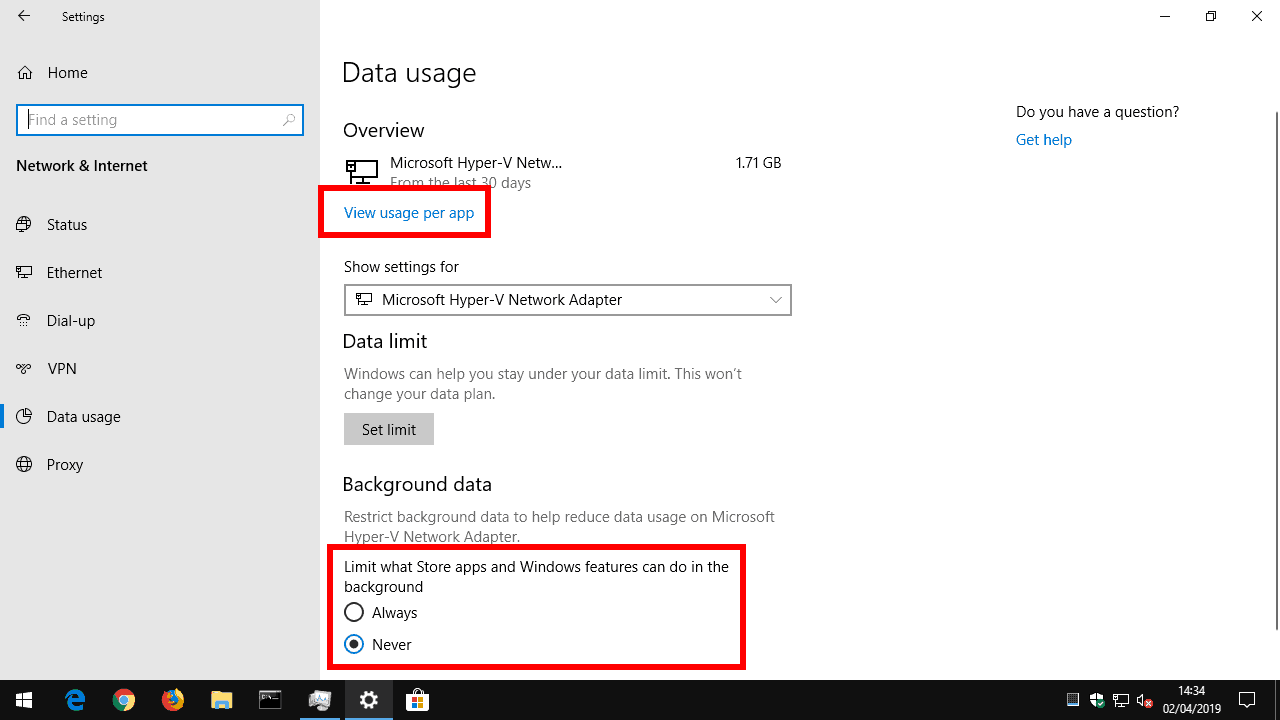
Task: Click the leftmost system tray icon
Action: coord(1073,700)
